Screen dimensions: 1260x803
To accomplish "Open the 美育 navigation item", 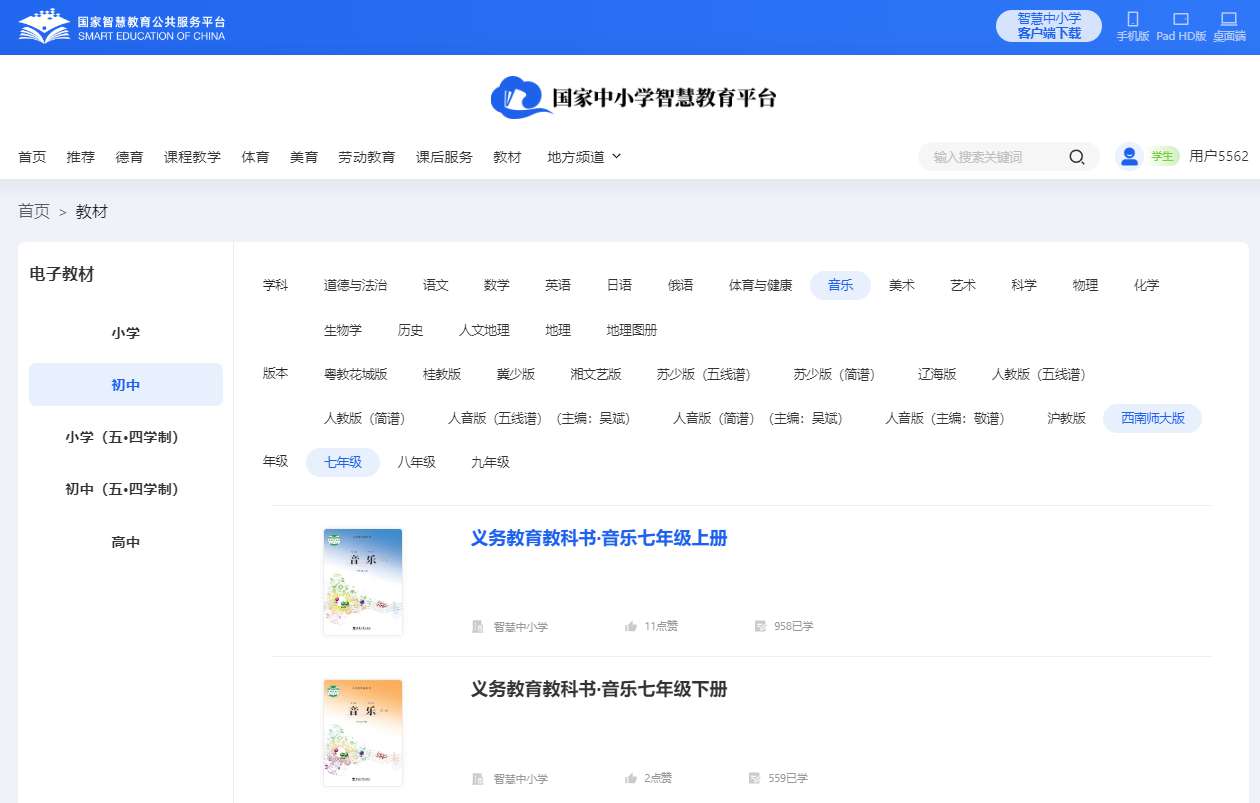I will (304, 157).
